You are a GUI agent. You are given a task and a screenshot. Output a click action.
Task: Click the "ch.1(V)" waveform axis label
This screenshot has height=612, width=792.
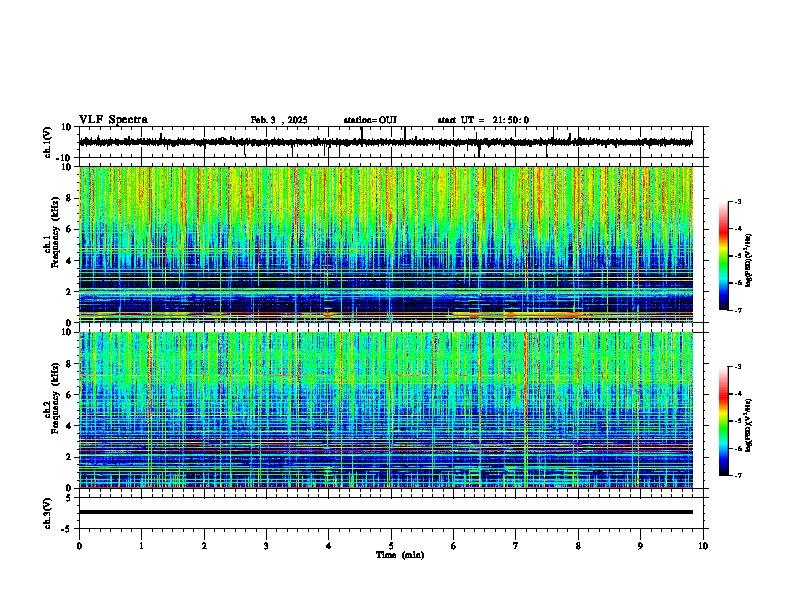[x=48, y=142]
